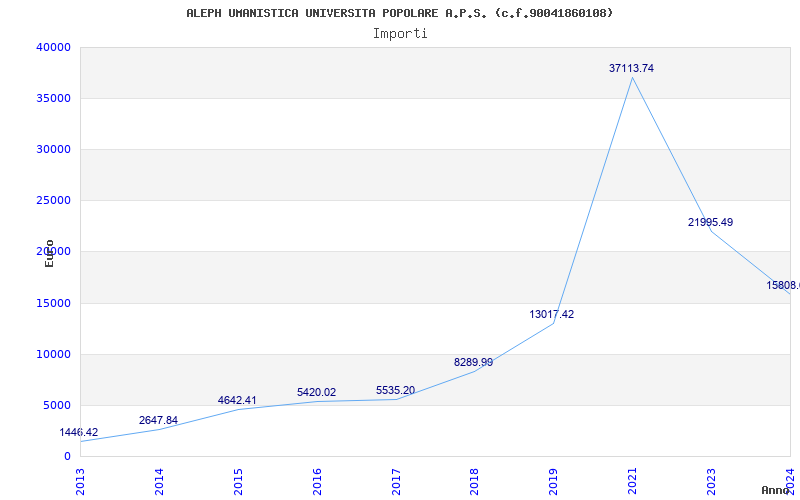The width and height of the screenshot is (800, 500).
Task: Click the 1446.42 data label
Action: [79, 433]
